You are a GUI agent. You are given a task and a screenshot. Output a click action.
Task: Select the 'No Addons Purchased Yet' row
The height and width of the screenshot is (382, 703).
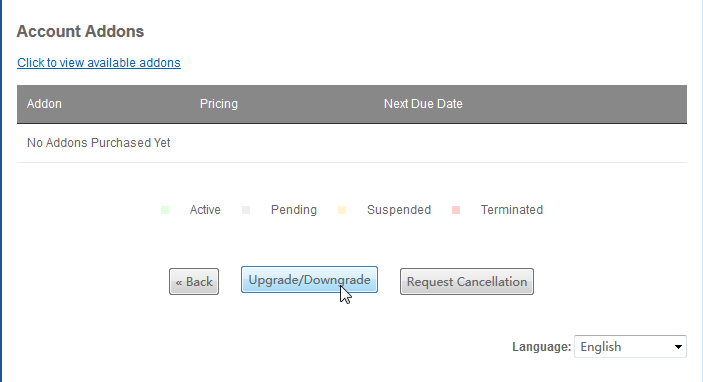(352, 143)
